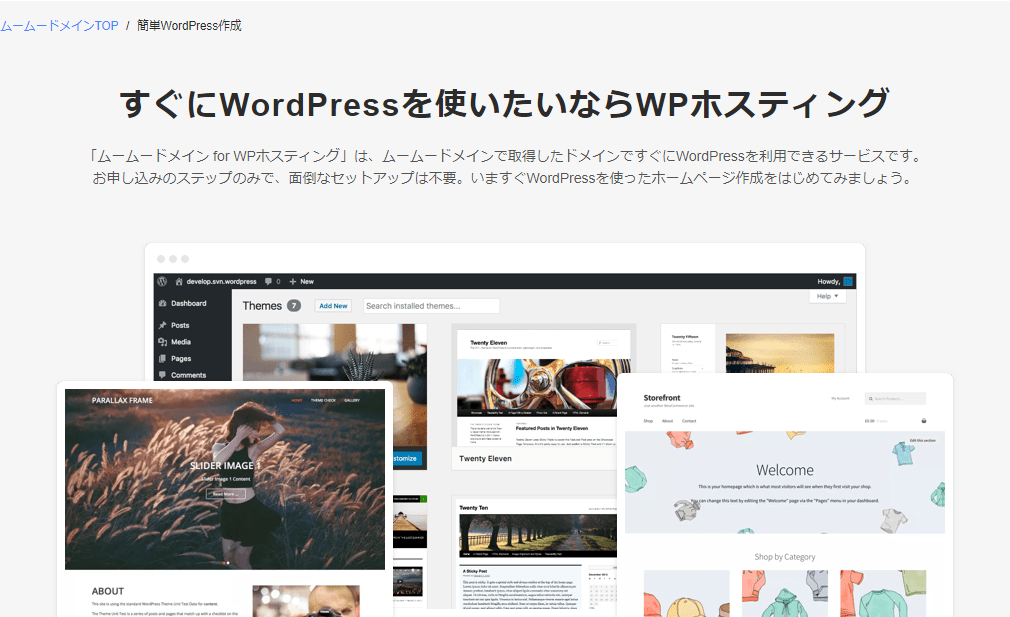Open Comments in the WordPress sidebar
This screenshot has height=617, width=1010.
(189, 375)
